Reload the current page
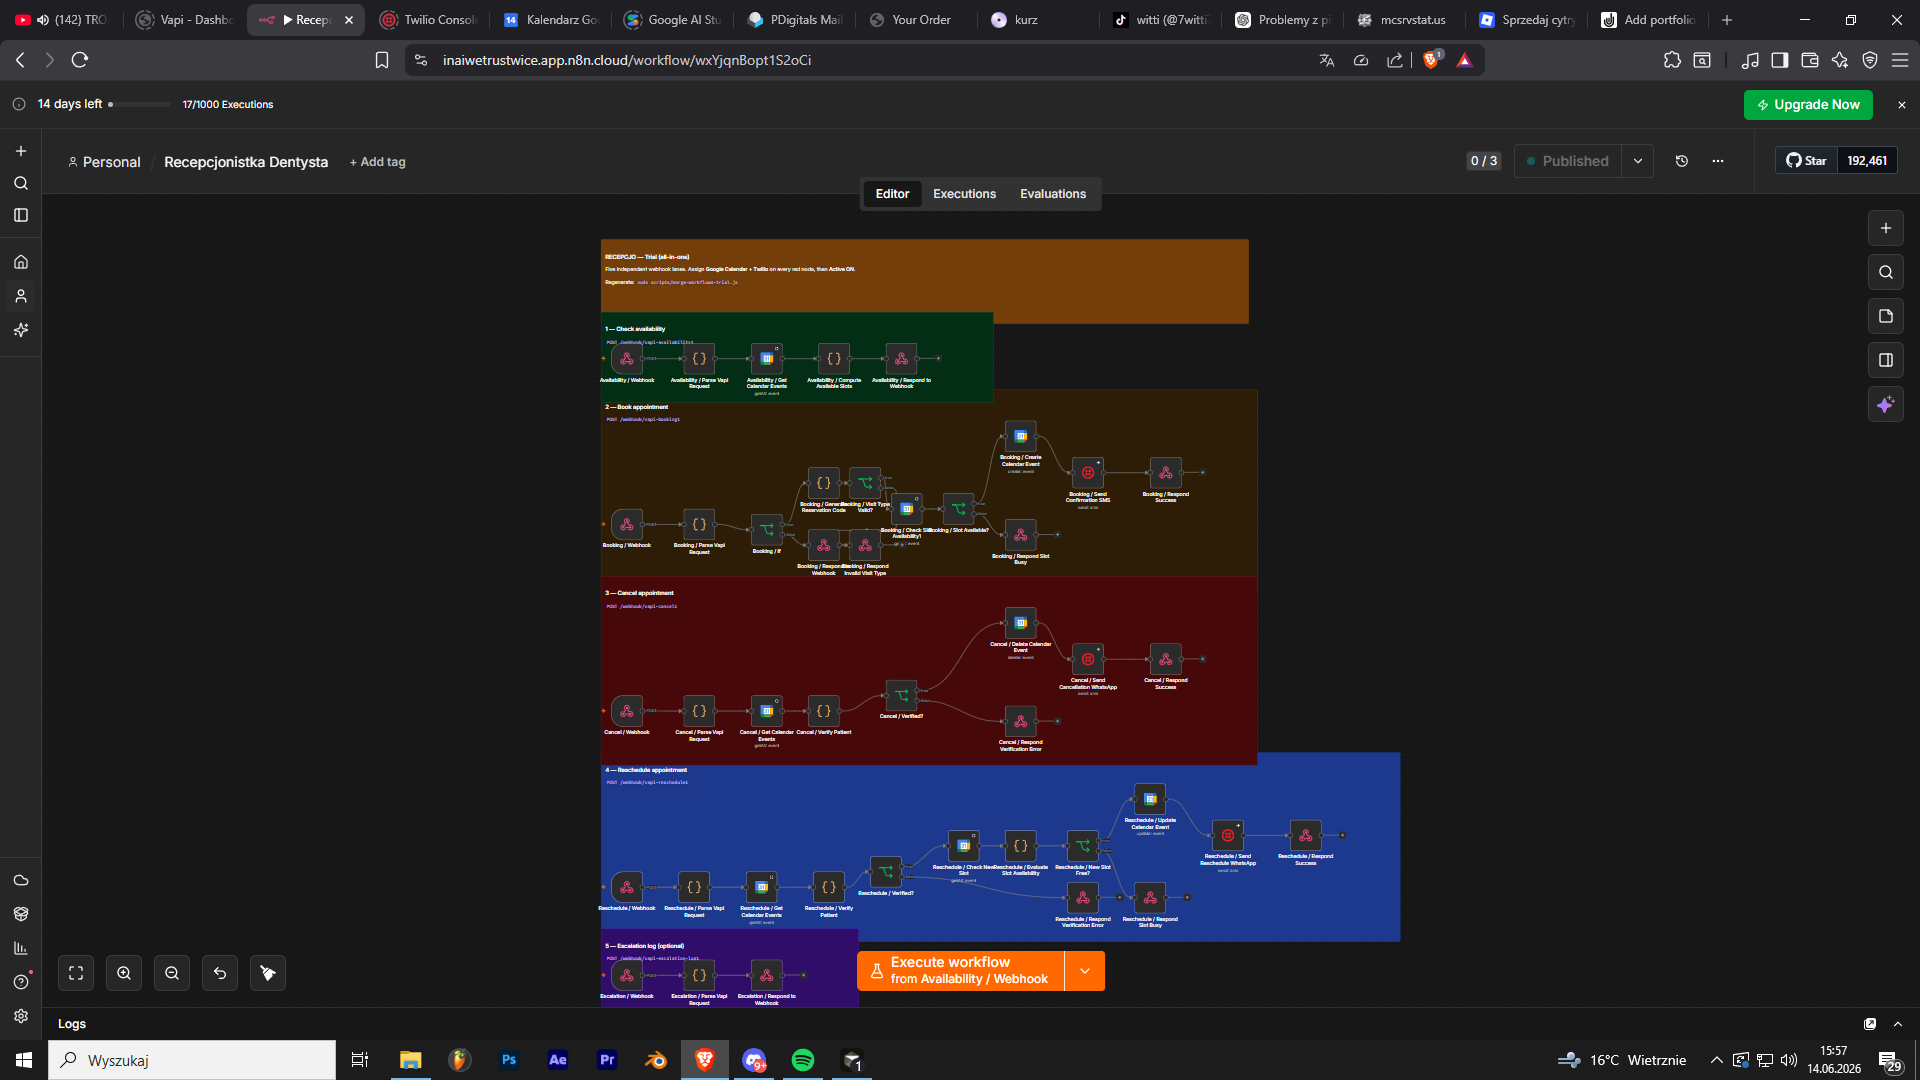This screenshot has width=1920, height=1080. coord(80,60)
